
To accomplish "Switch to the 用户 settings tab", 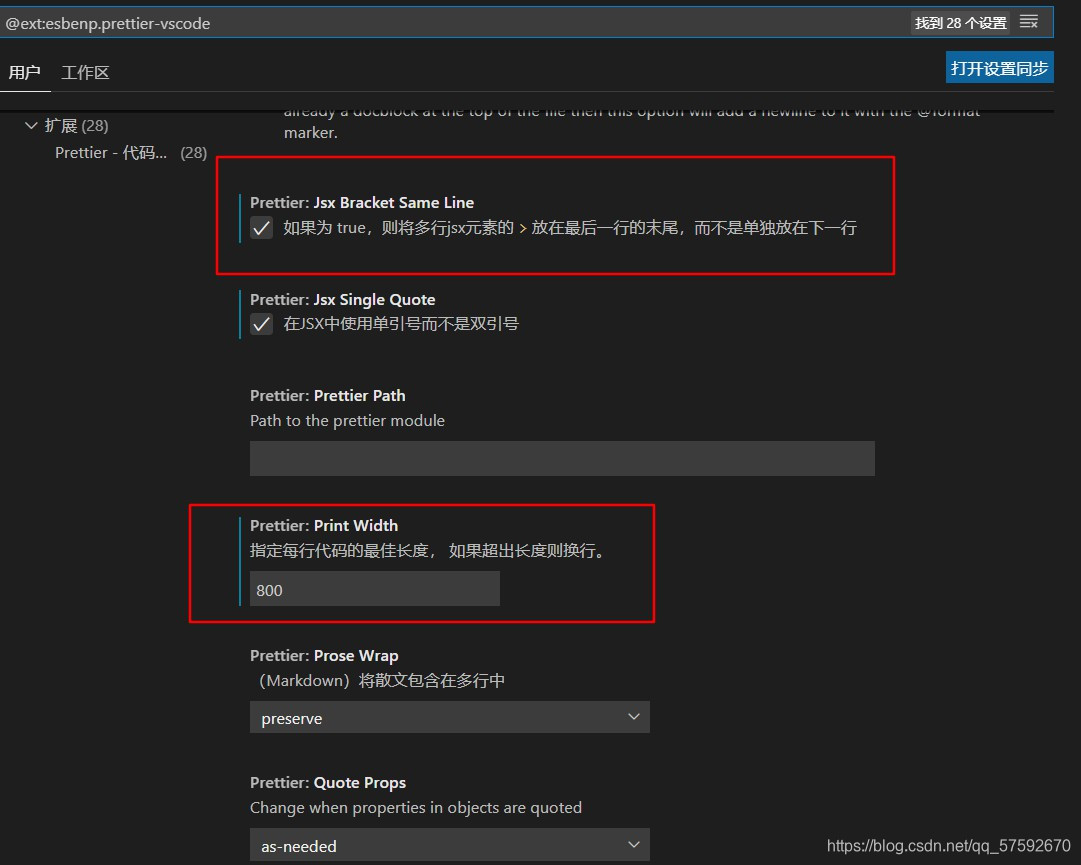I will (25, 72).
